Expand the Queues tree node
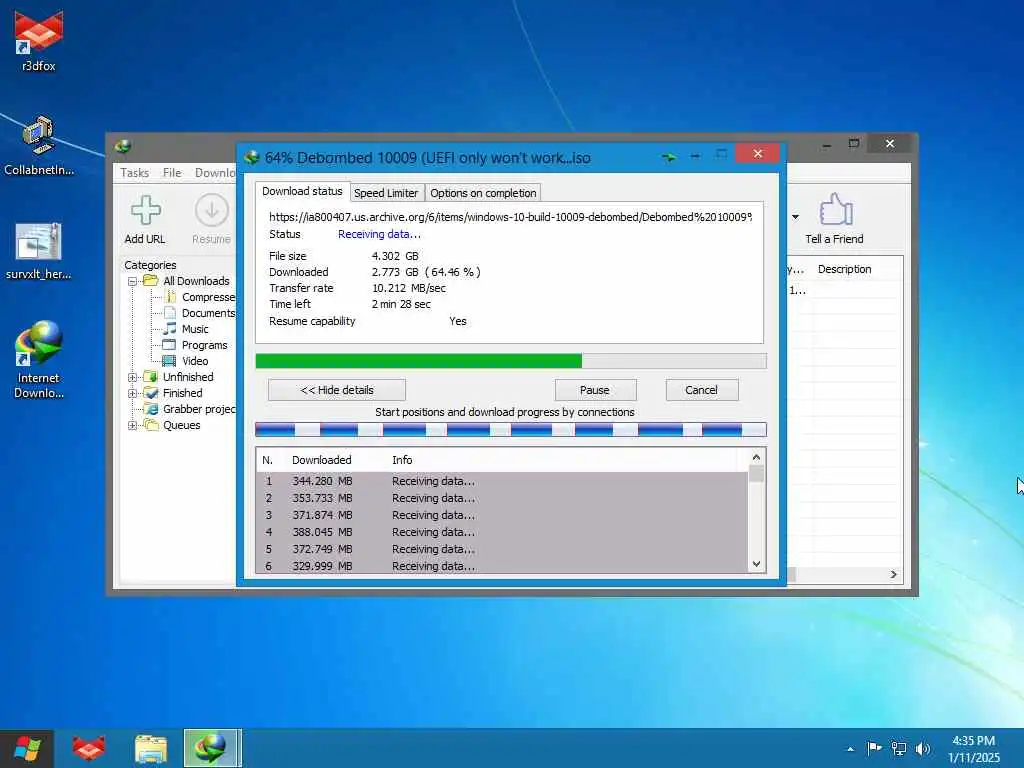 point(133,425)
